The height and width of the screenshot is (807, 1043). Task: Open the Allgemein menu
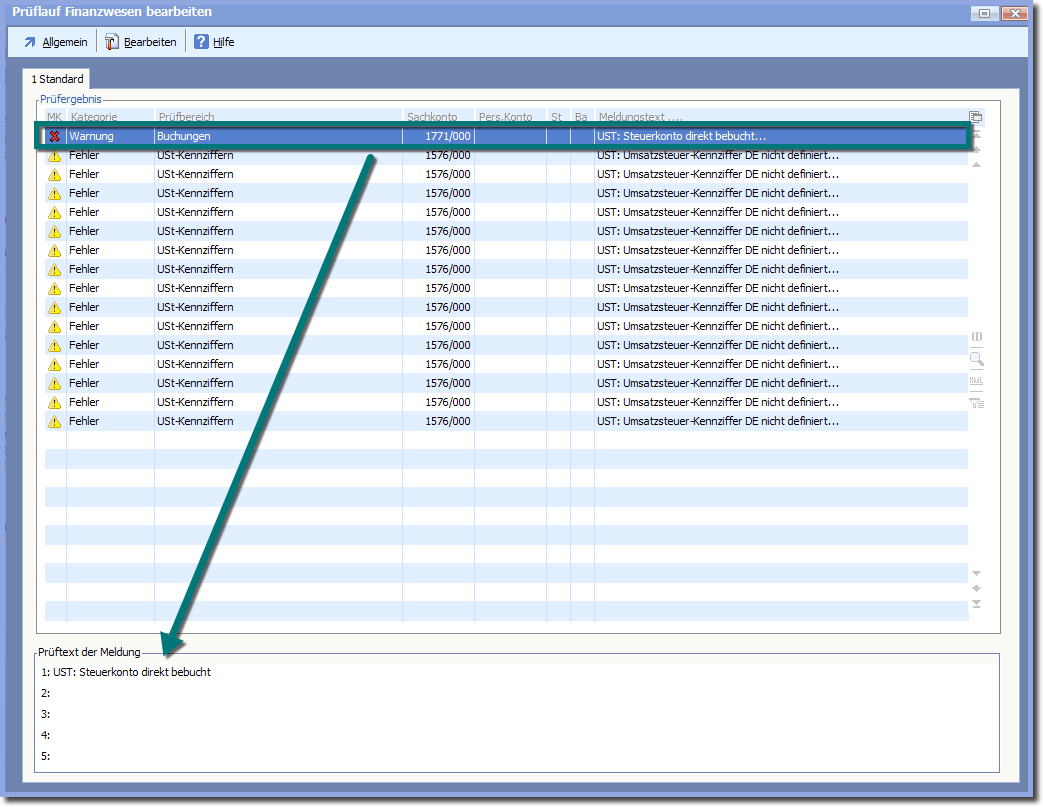pyautogui.click(x=55, y=42)
